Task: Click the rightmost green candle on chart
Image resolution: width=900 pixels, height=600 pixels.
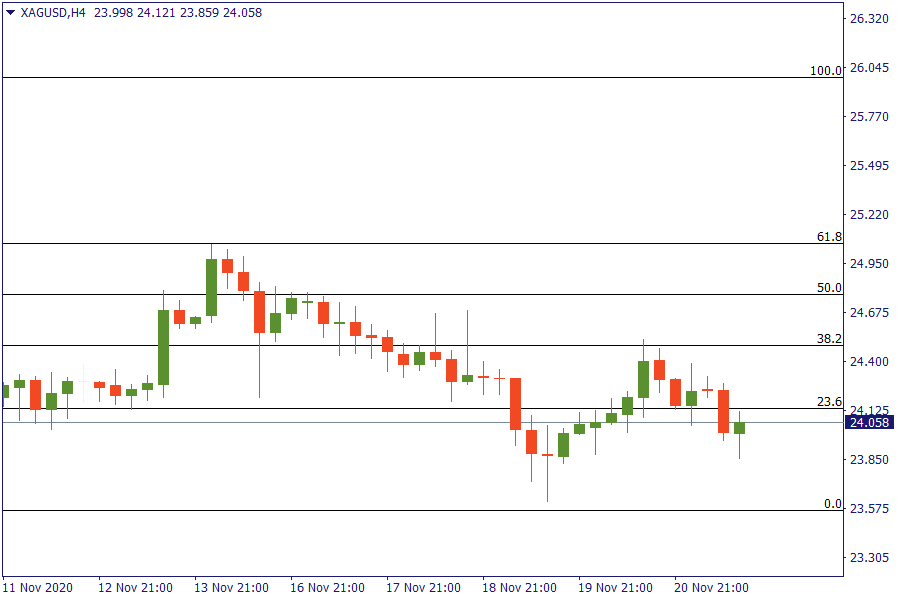Action: click(x=740, y=428)
